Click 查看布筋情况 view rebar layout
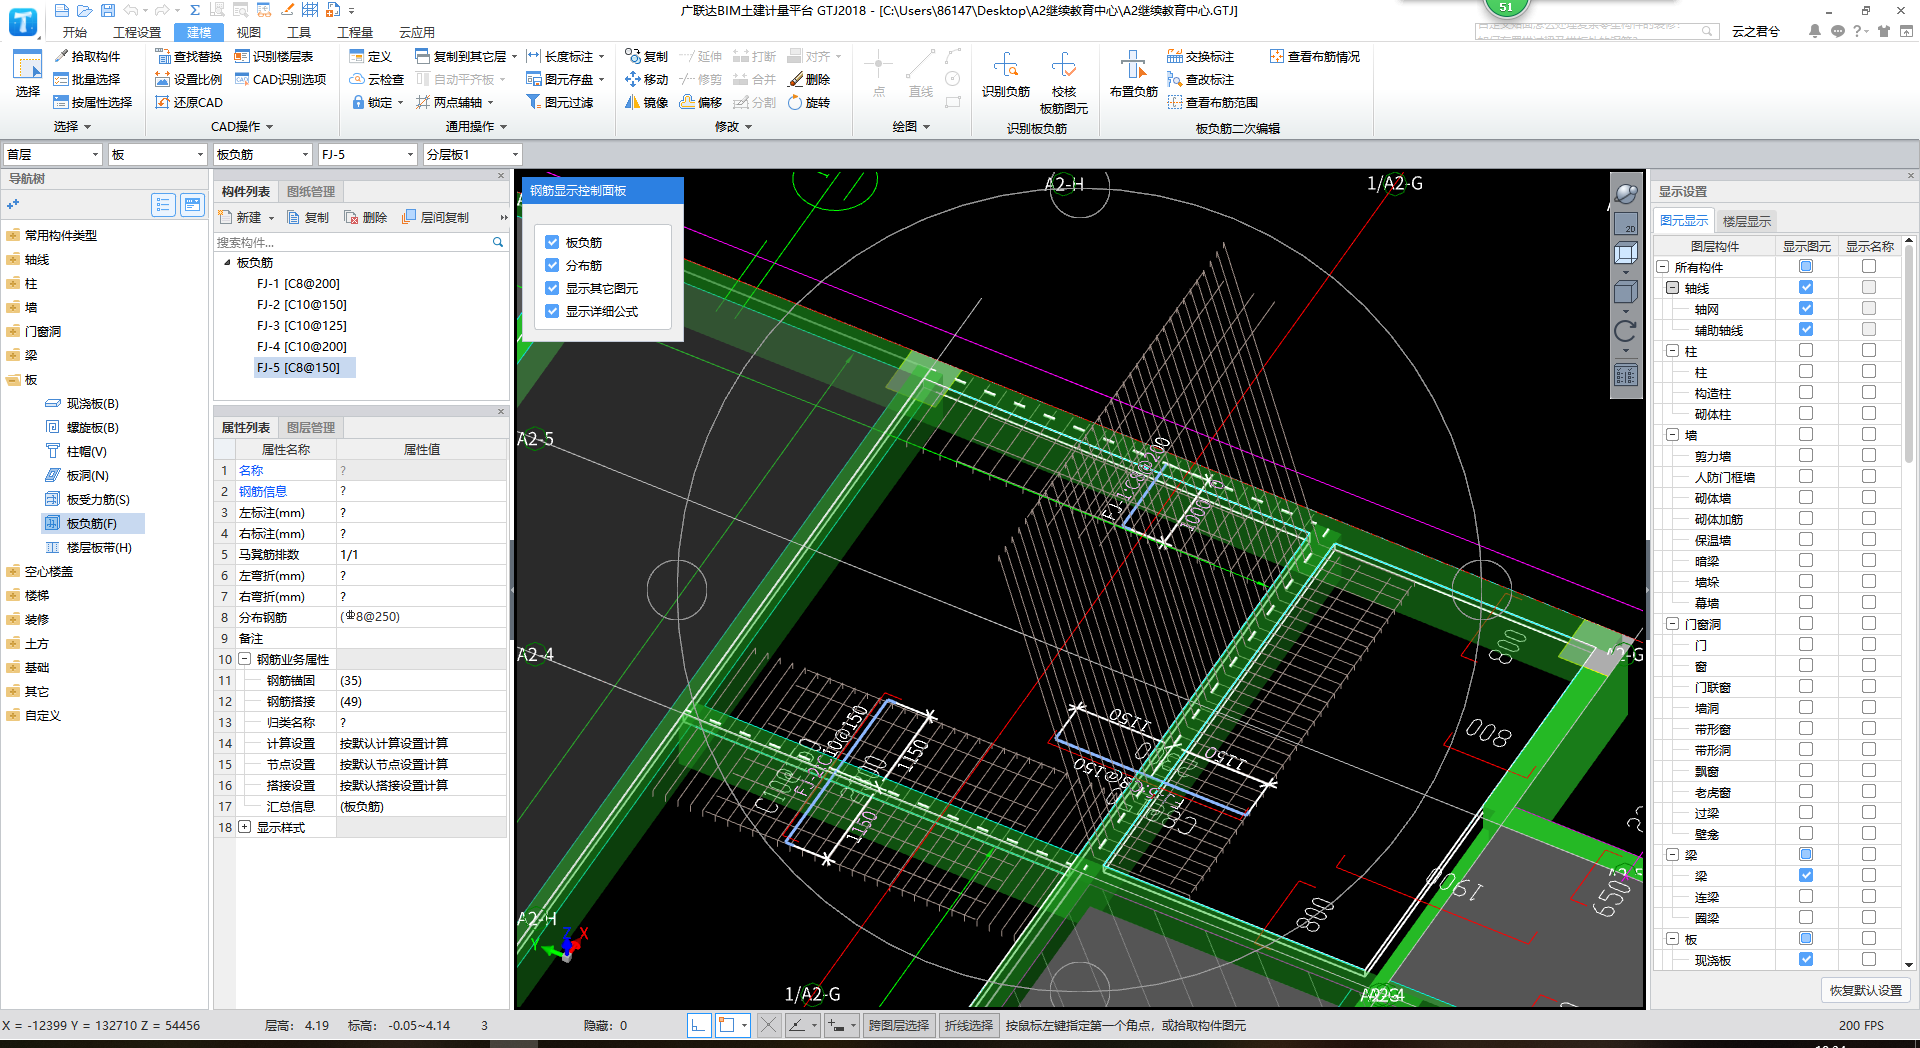1920x1048 pixels. pos(1315,56)
